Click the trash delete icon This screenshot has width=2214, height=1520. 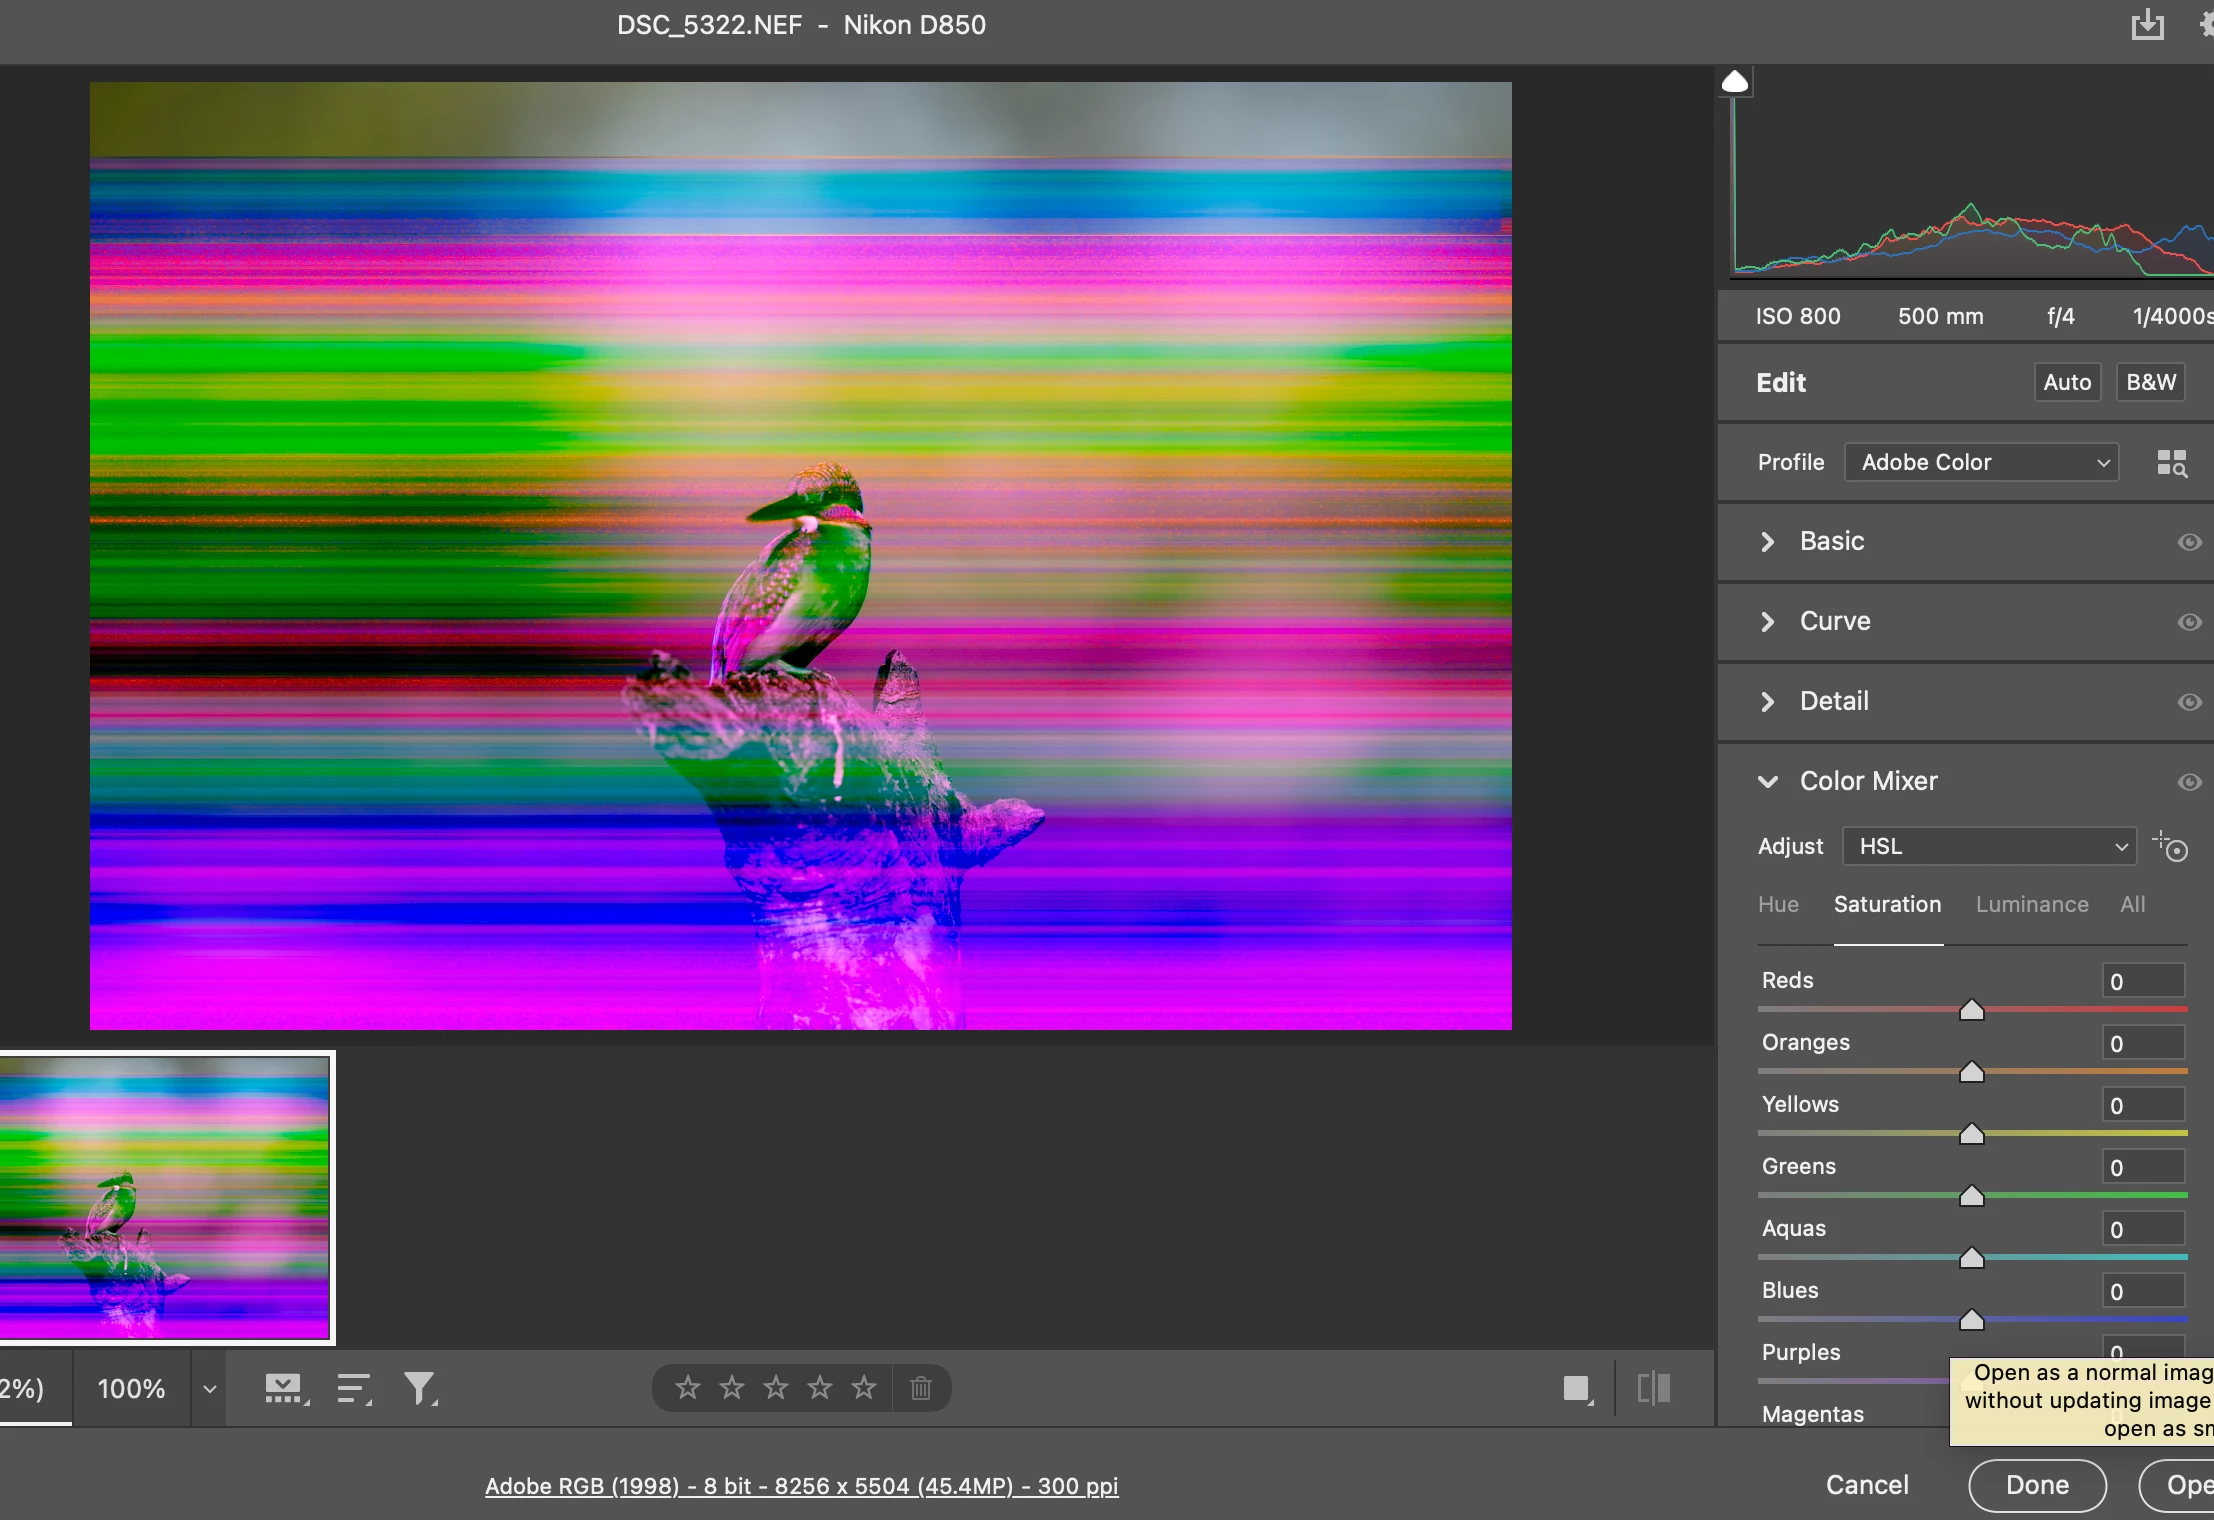(921, 1388)
